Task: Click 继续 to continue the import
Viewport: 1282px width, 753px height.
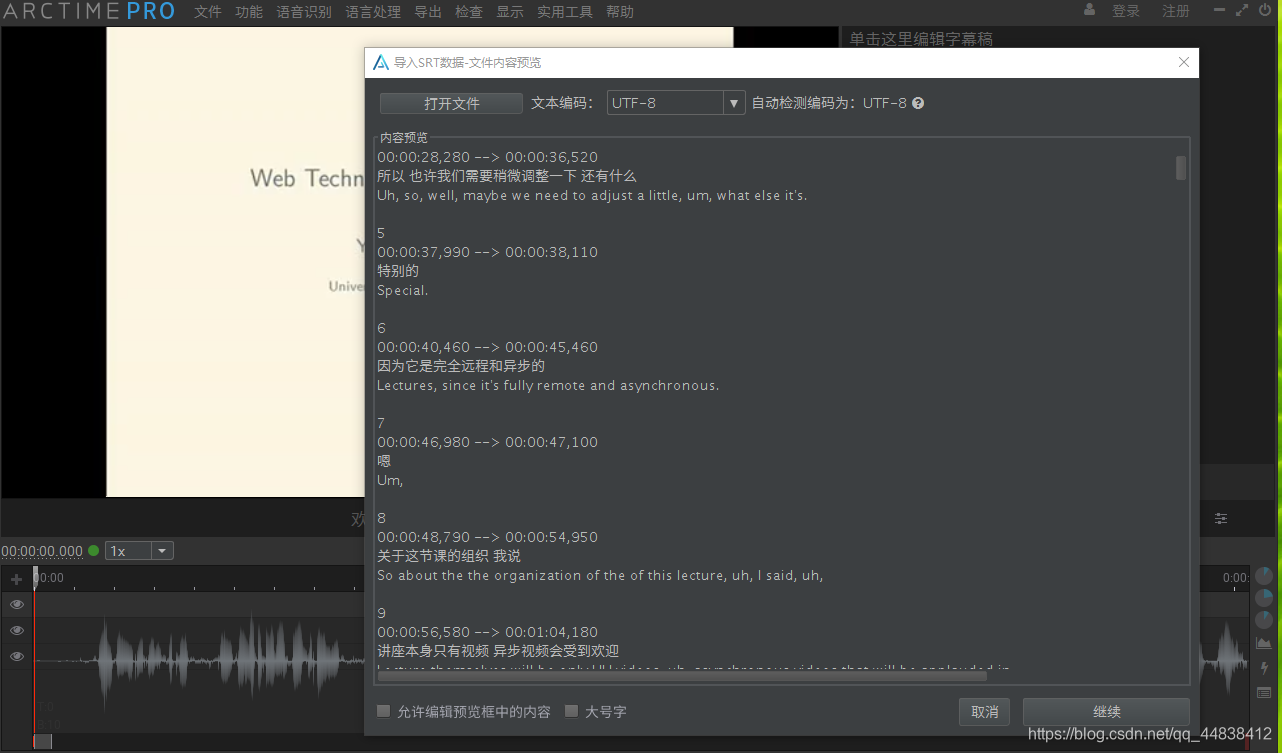Action: (1106, 712)
